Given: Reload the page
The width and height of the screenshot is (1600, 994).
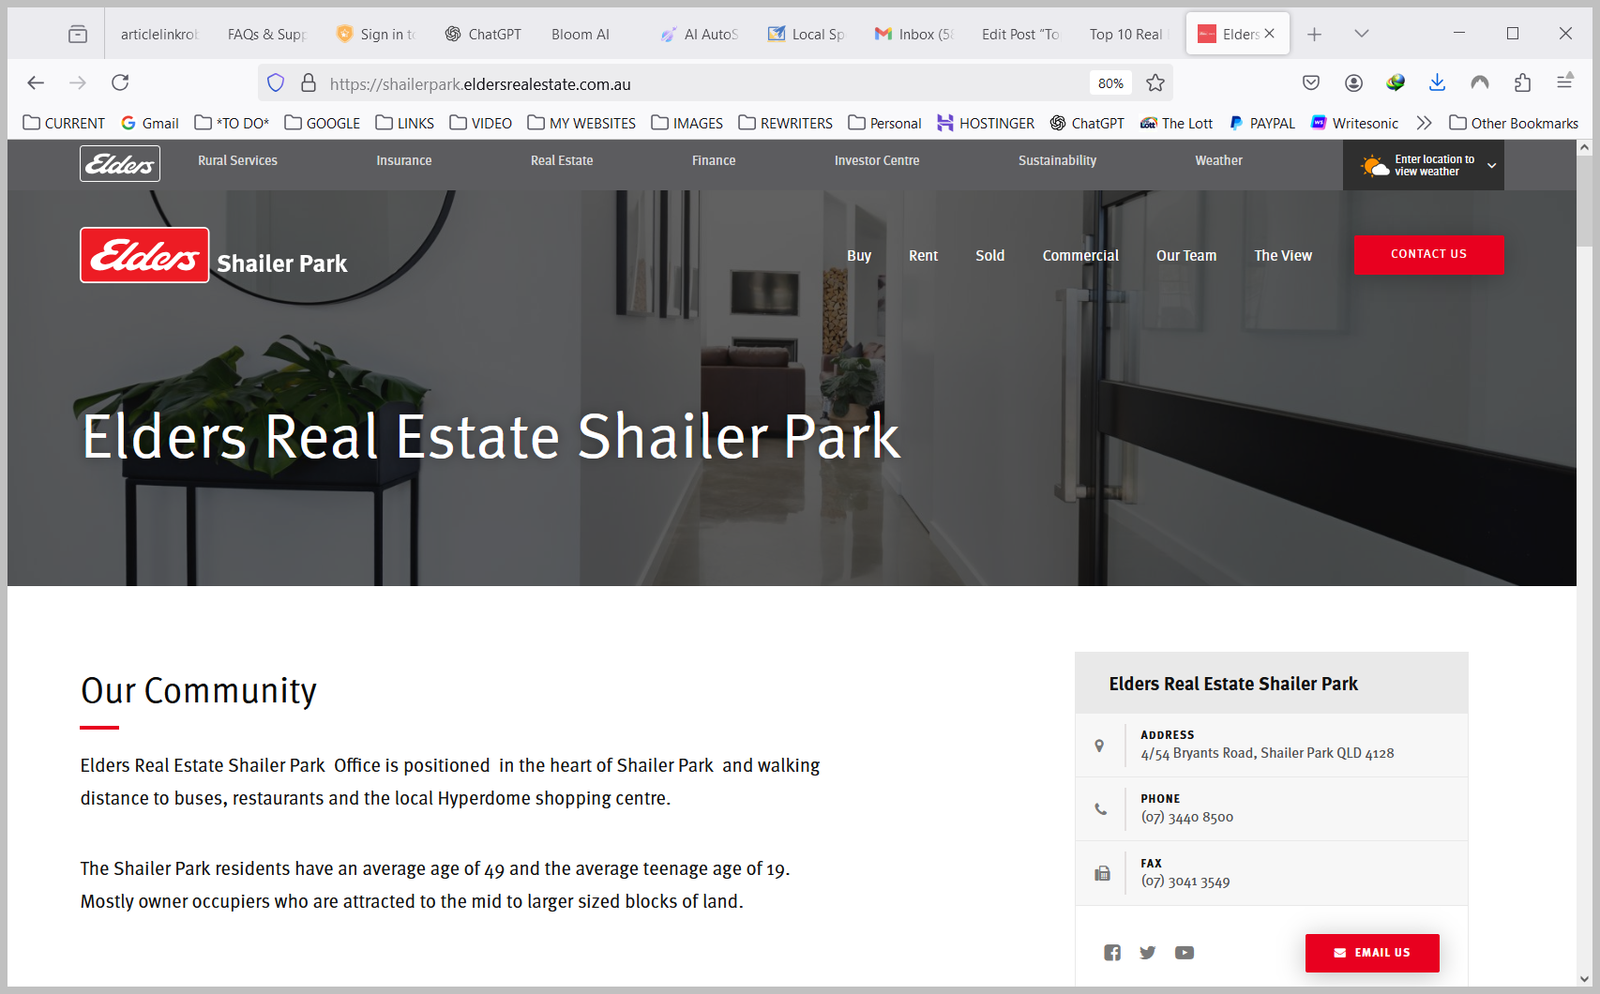Looking at the screenshot, I should coord(120,83).
